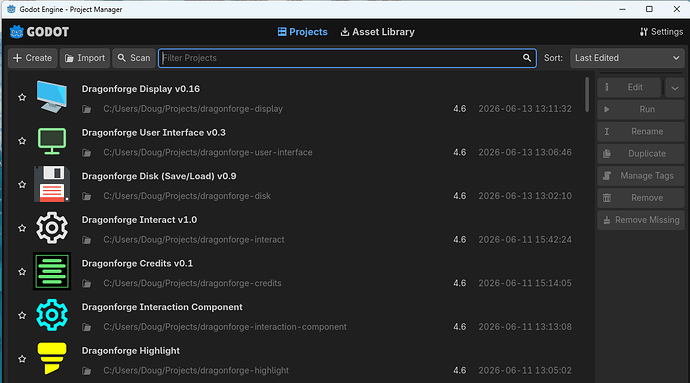Screen dimensions: 690x383
Task: Open the Sort dropdown showing Last Edited
Action: 627,58
